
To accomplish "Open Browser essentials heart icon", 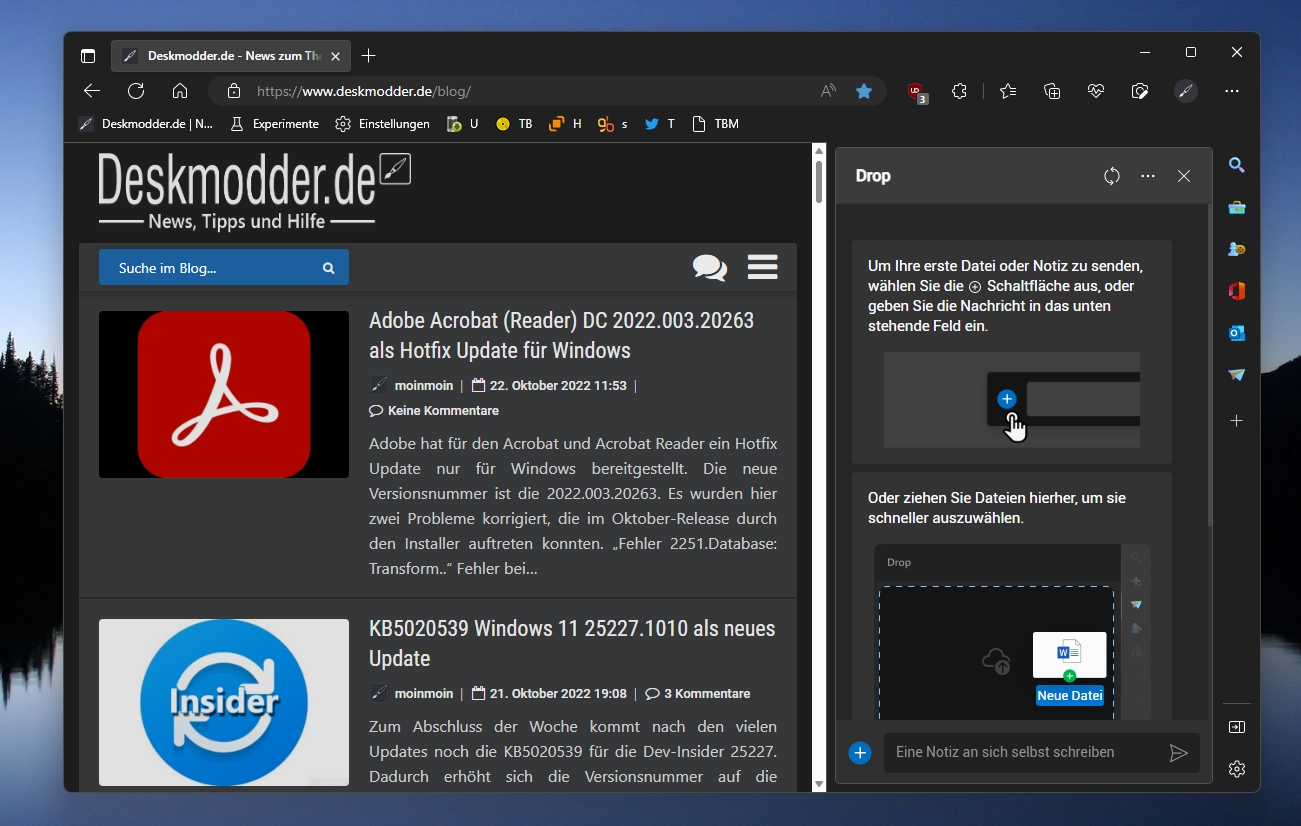I will 1096,91.
